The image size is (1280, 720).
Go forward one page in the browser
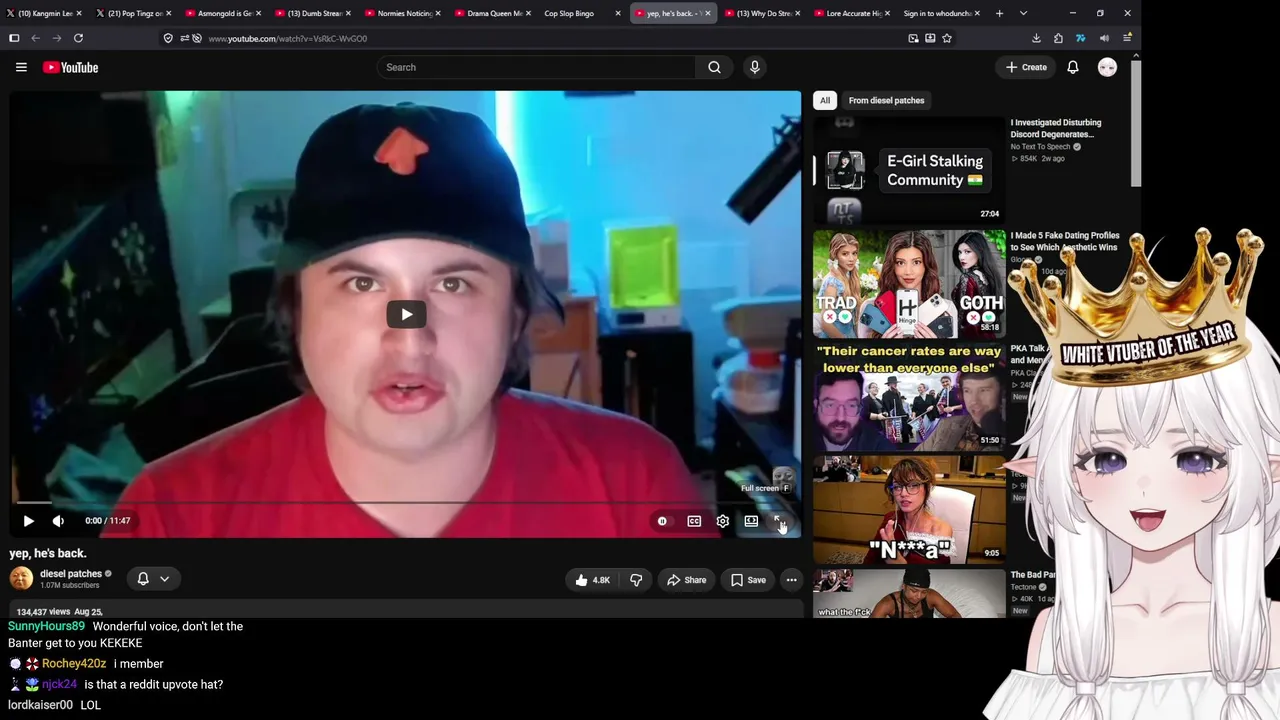tap(57, 38)
